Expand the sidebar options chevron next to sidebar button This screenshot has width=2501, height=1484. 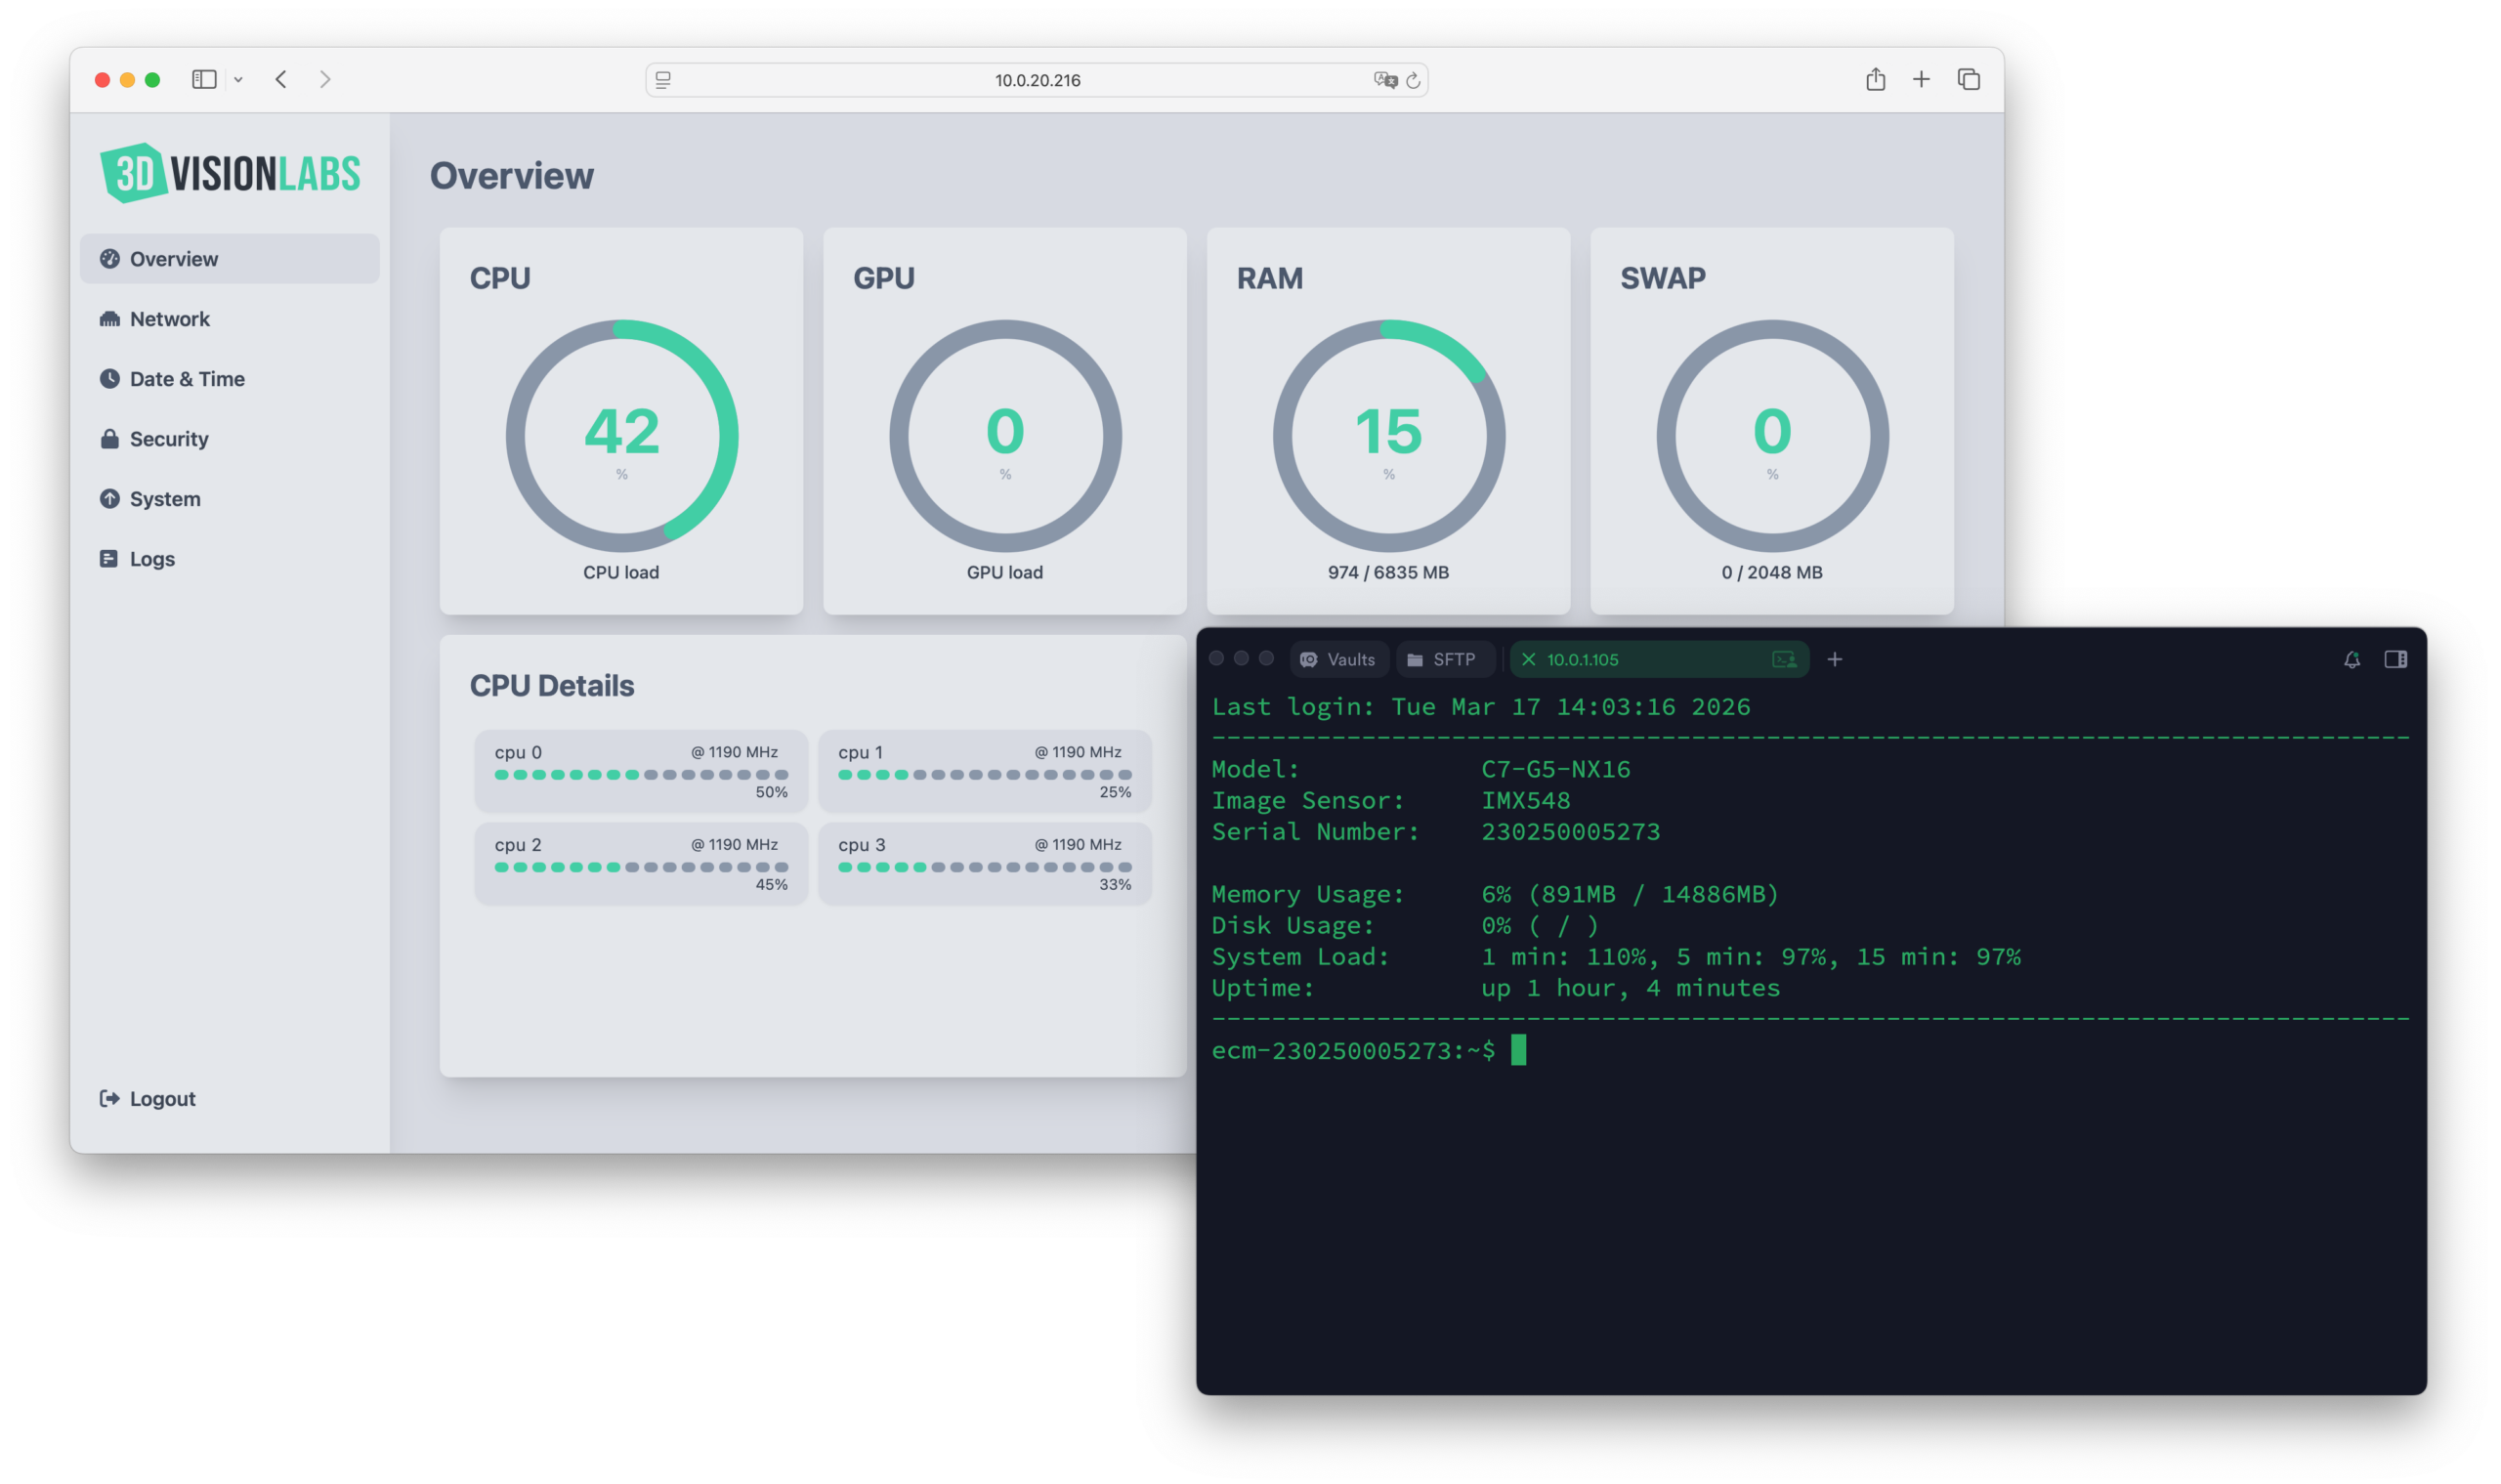238,79
